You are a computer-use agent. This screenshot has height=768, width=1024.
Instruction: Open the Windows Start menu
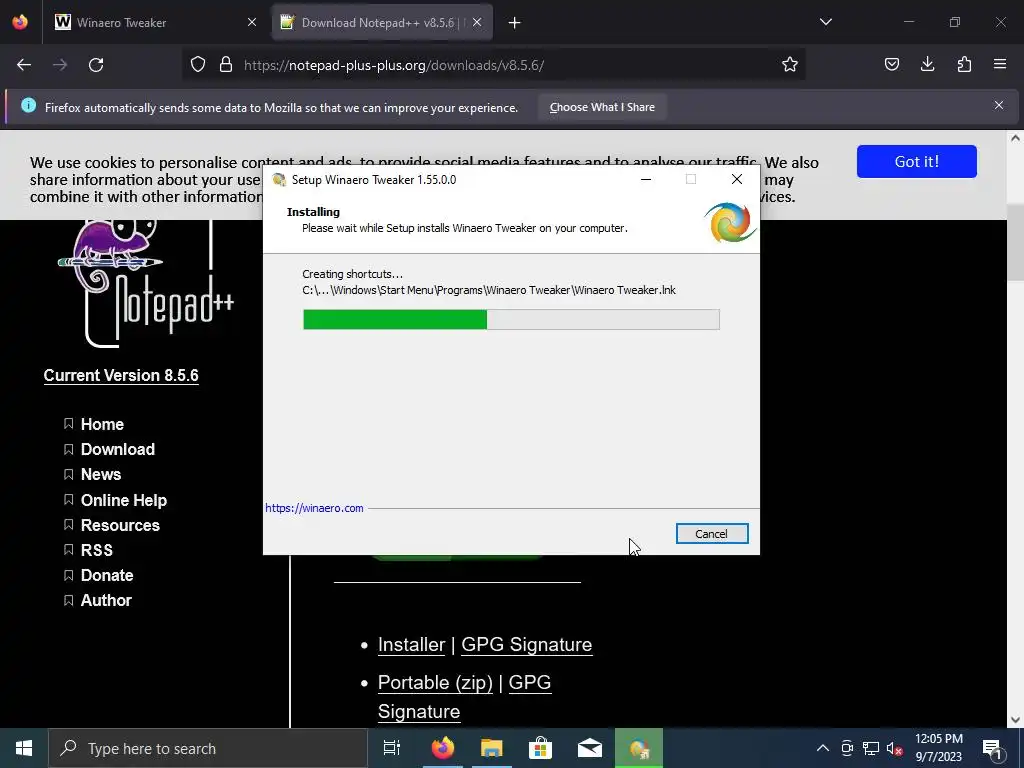point(24,748)
